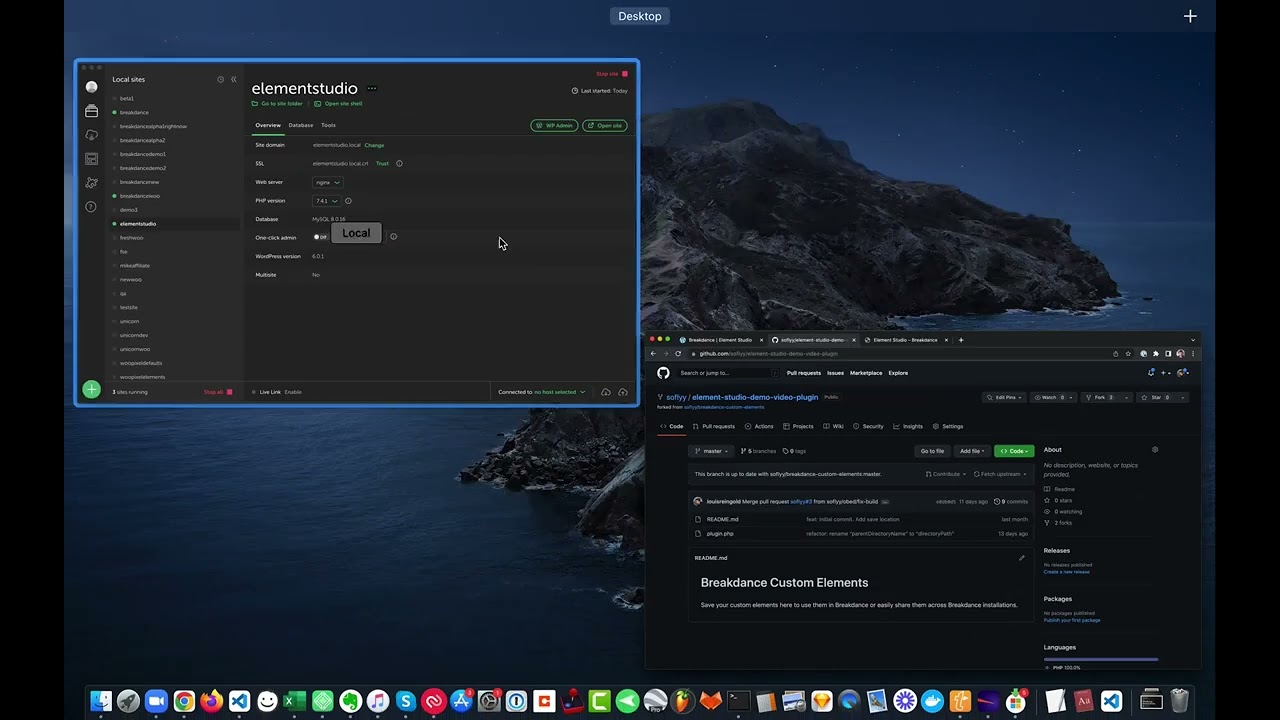Switch to Insights repo tab
This screenshot has height=720, width=1280.
point(908,427)
